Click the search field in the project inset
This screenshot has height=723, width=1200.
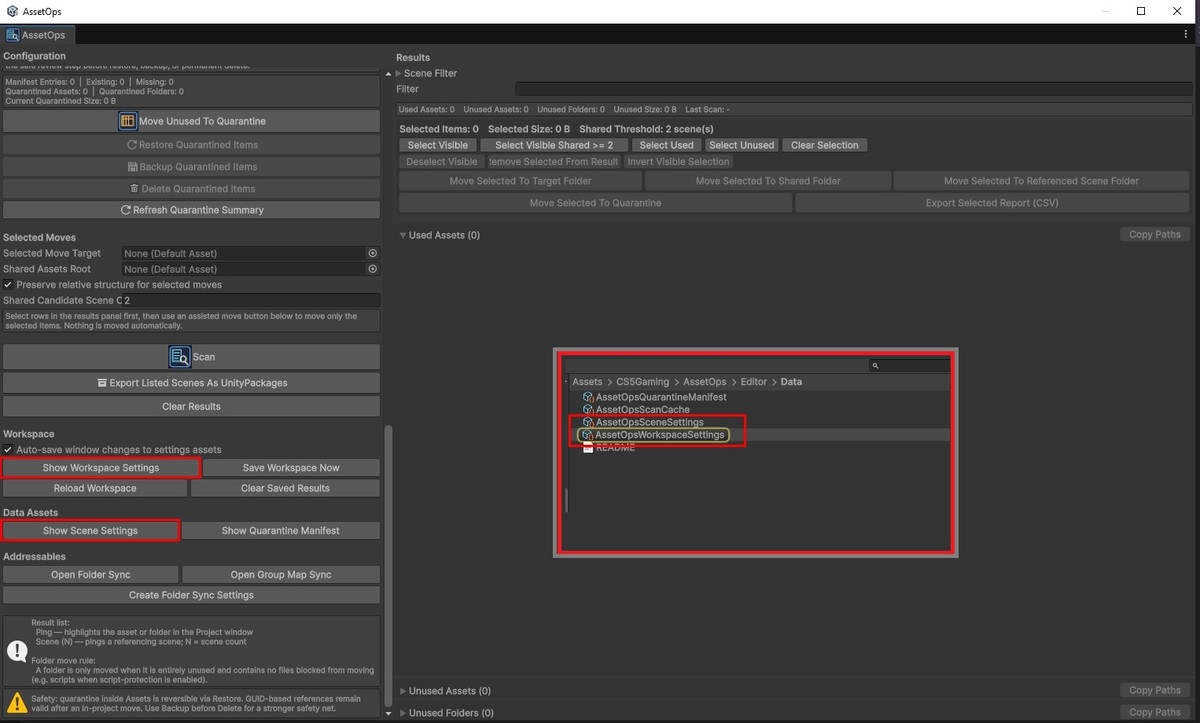tap(909, 366)
